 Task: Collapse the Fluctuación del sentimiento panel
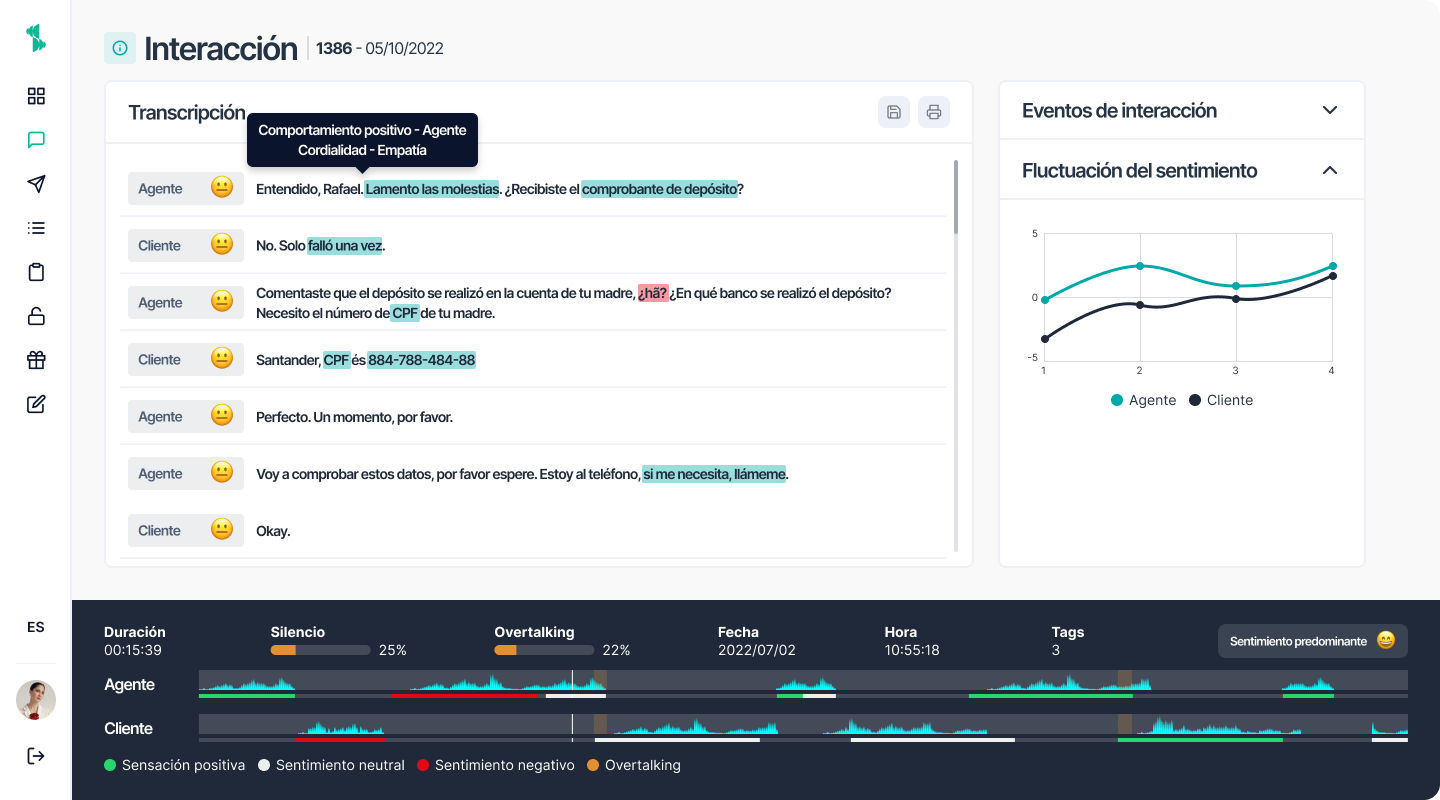(x=1329, y=170)
